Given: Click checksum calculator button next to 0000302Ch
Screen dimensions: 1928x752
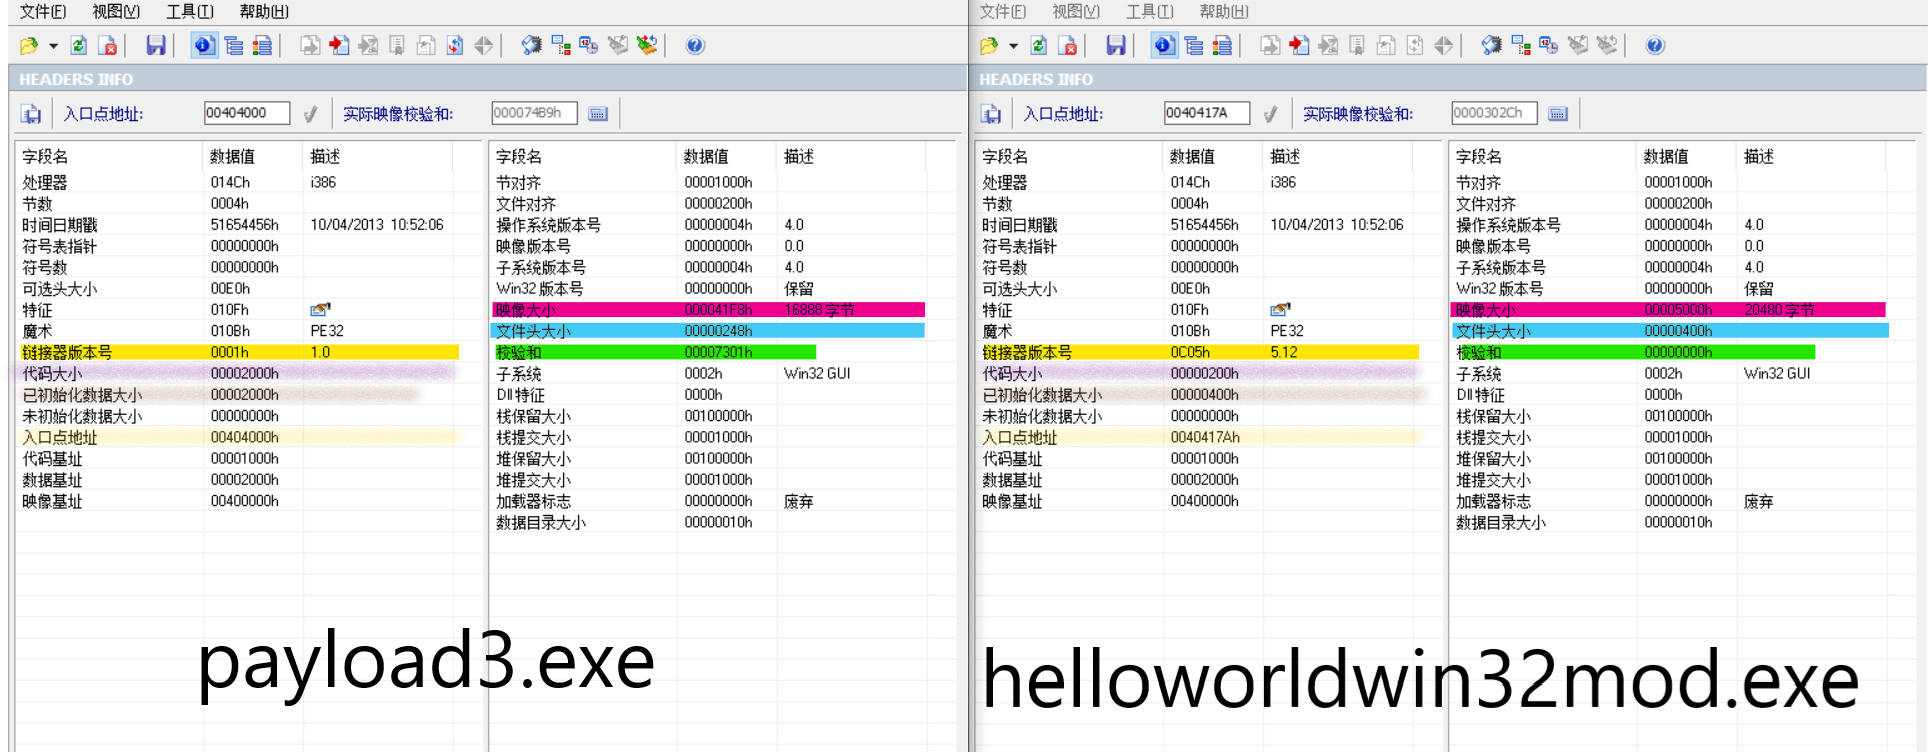Looking at the screenshot, I should click(x=1558, y=114).
